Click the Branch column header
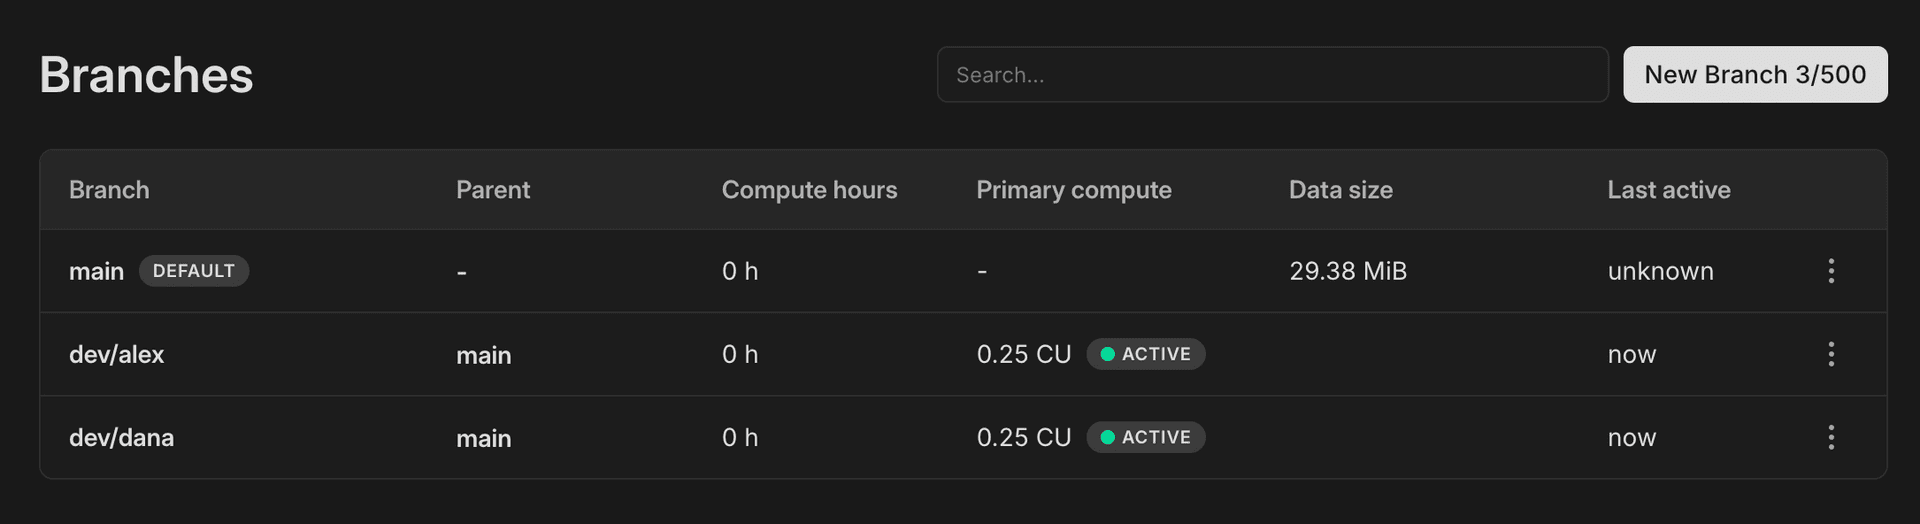The image size is (1920, 524). [109, 190]
